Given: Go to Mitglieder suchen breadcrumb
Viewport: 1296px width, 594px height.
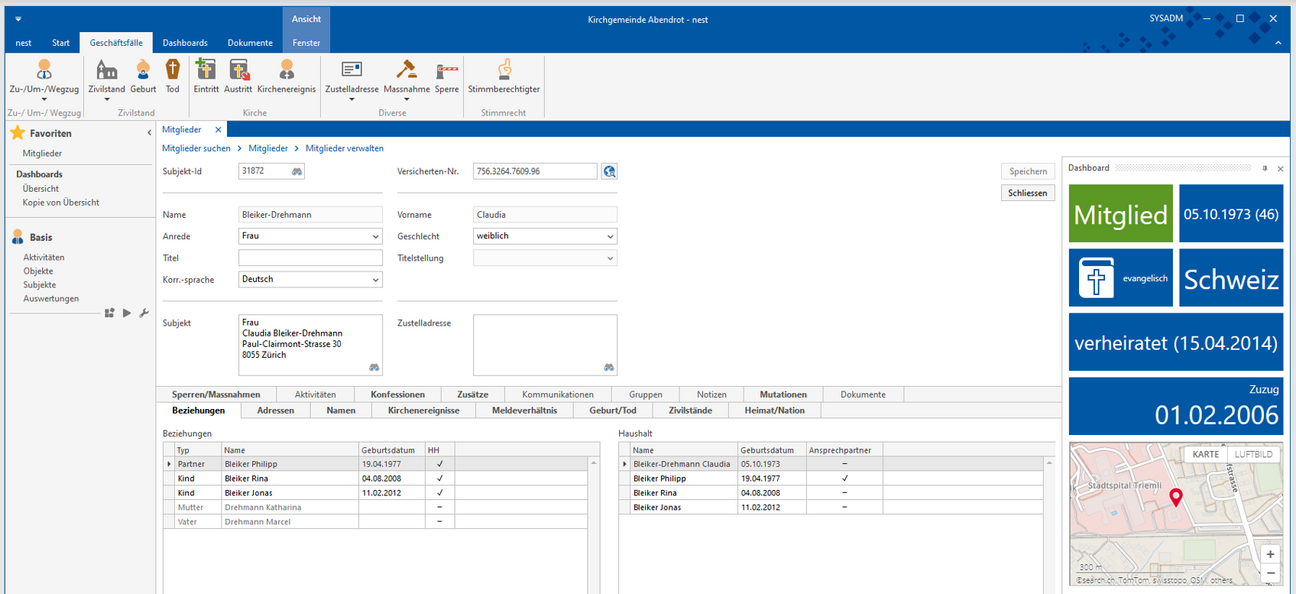Looking at the screenshot, I should coord(196,148).
